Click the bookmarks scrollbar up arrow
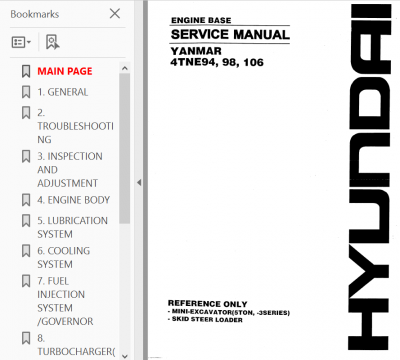 pos(125,68)
